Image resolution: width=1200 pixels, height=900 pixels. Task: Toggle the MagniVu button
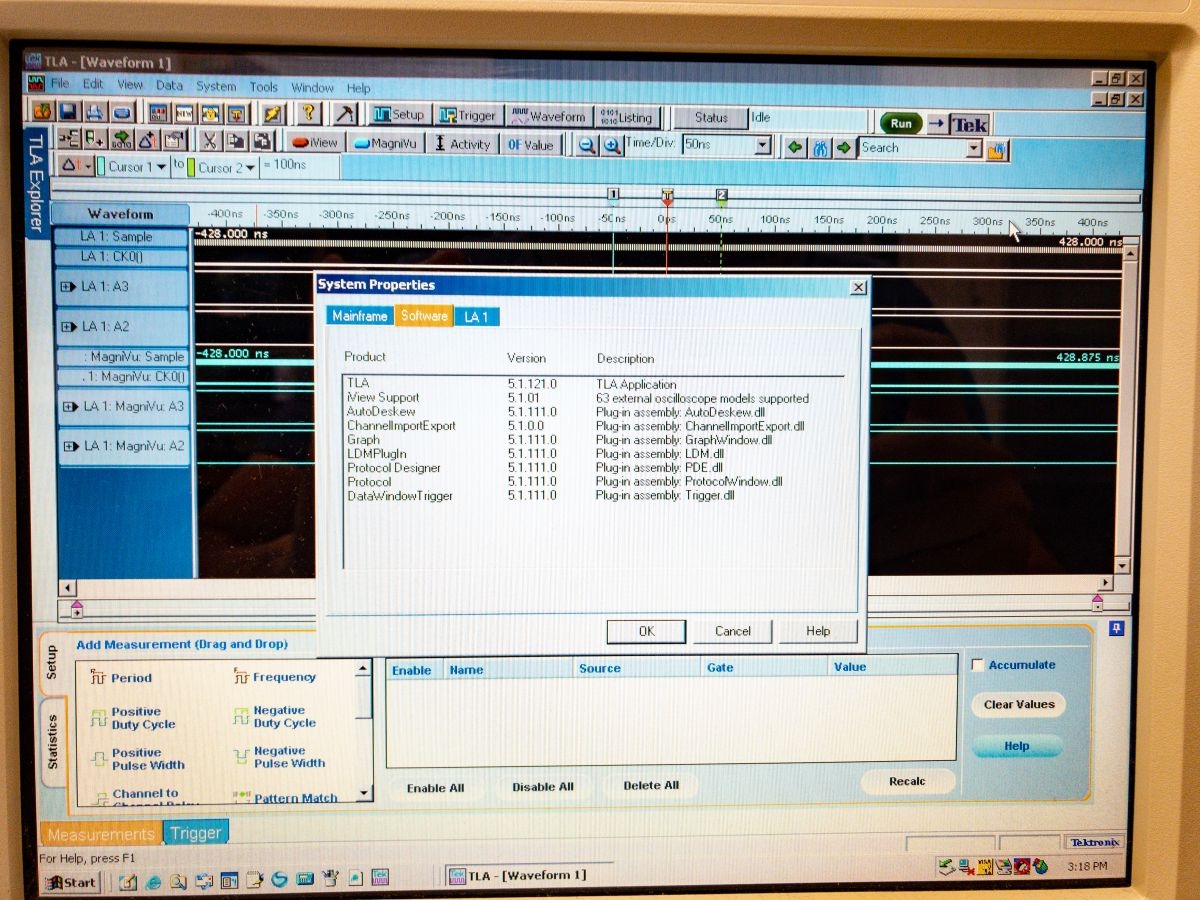pos(385,143)
